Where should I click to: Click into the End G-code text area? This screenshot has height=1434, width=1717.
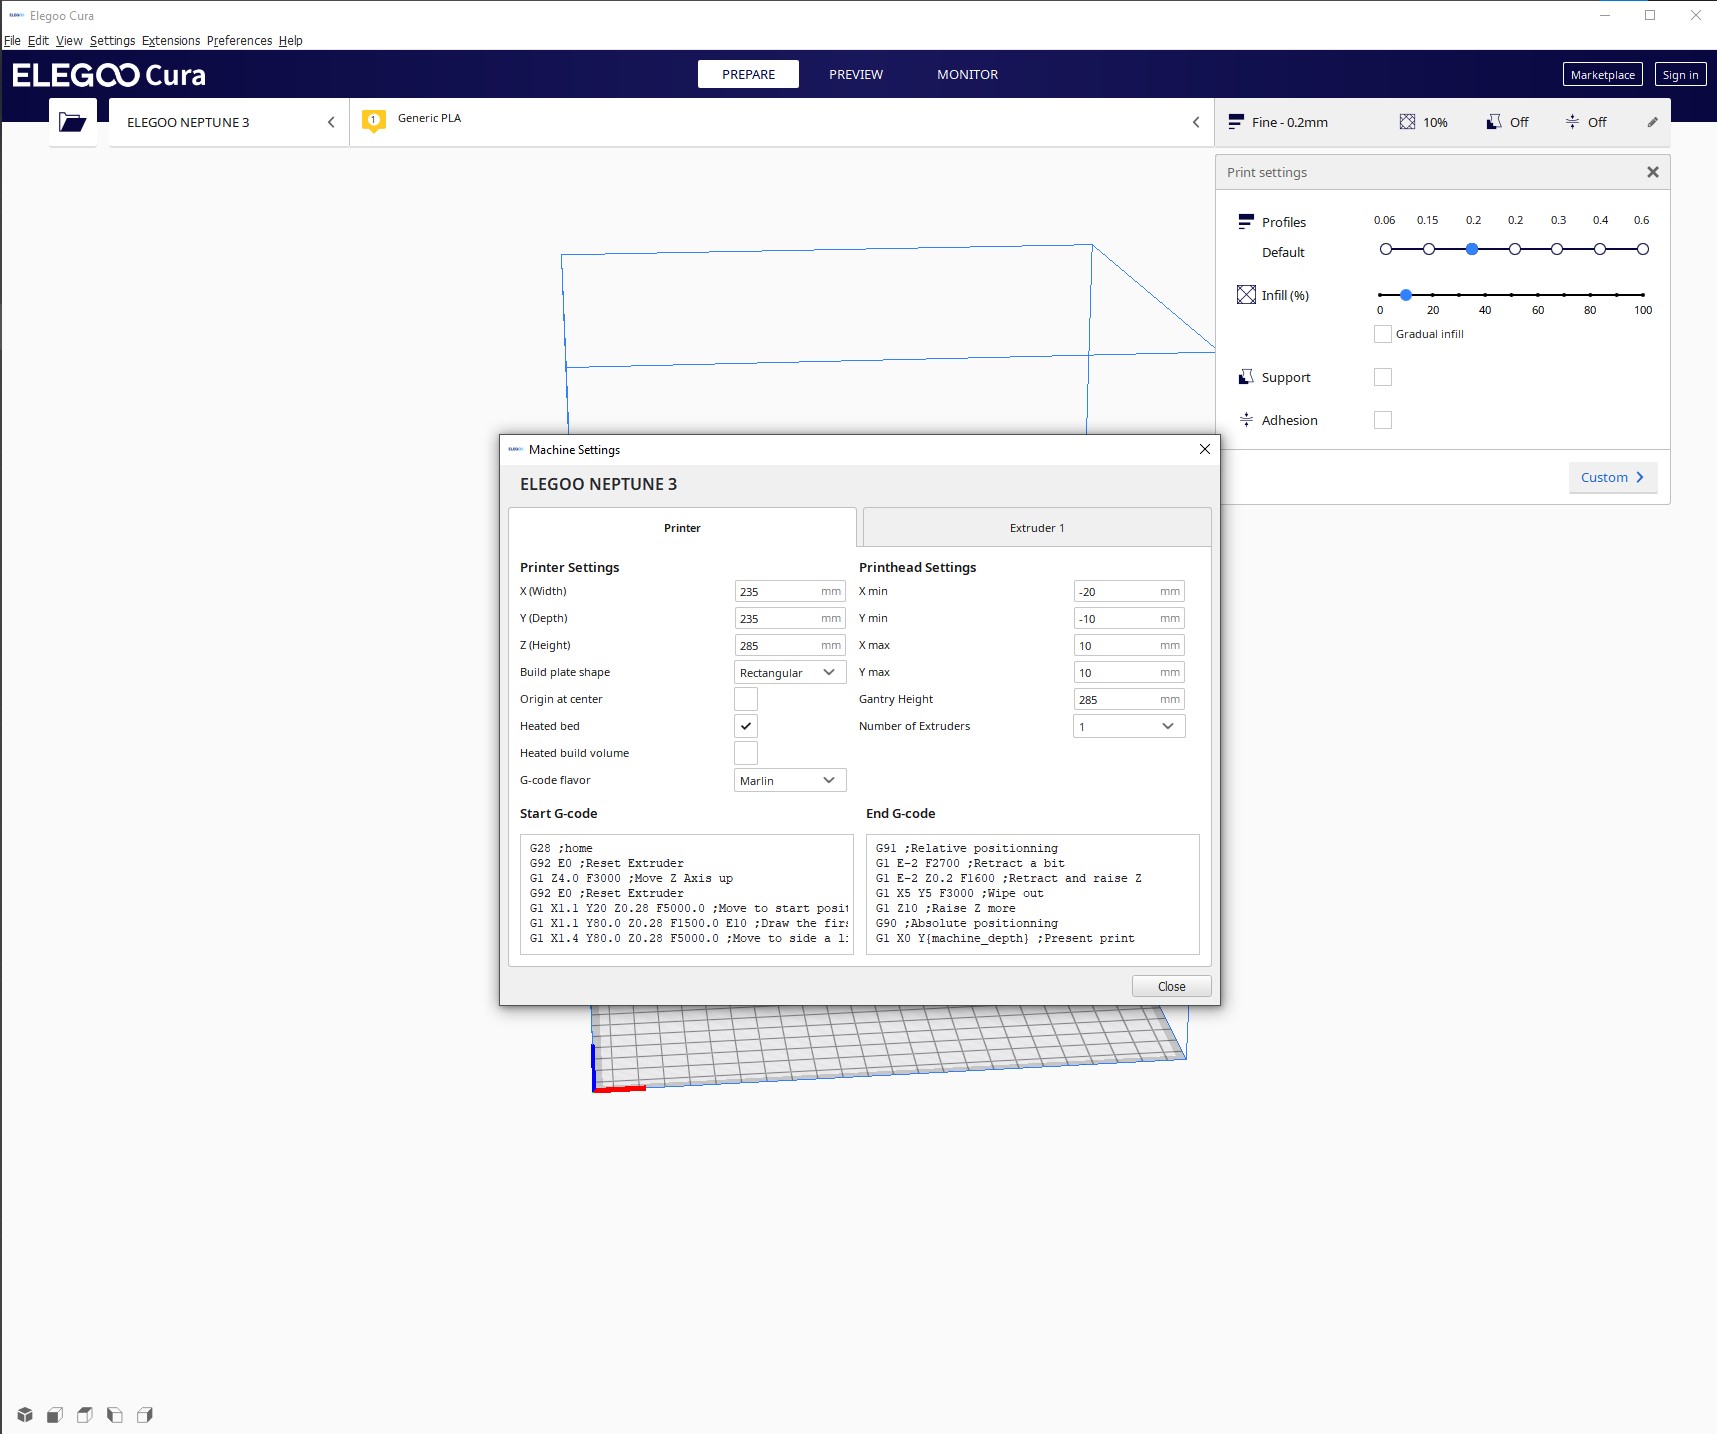pyautogui.click(x=1033, y=894)
